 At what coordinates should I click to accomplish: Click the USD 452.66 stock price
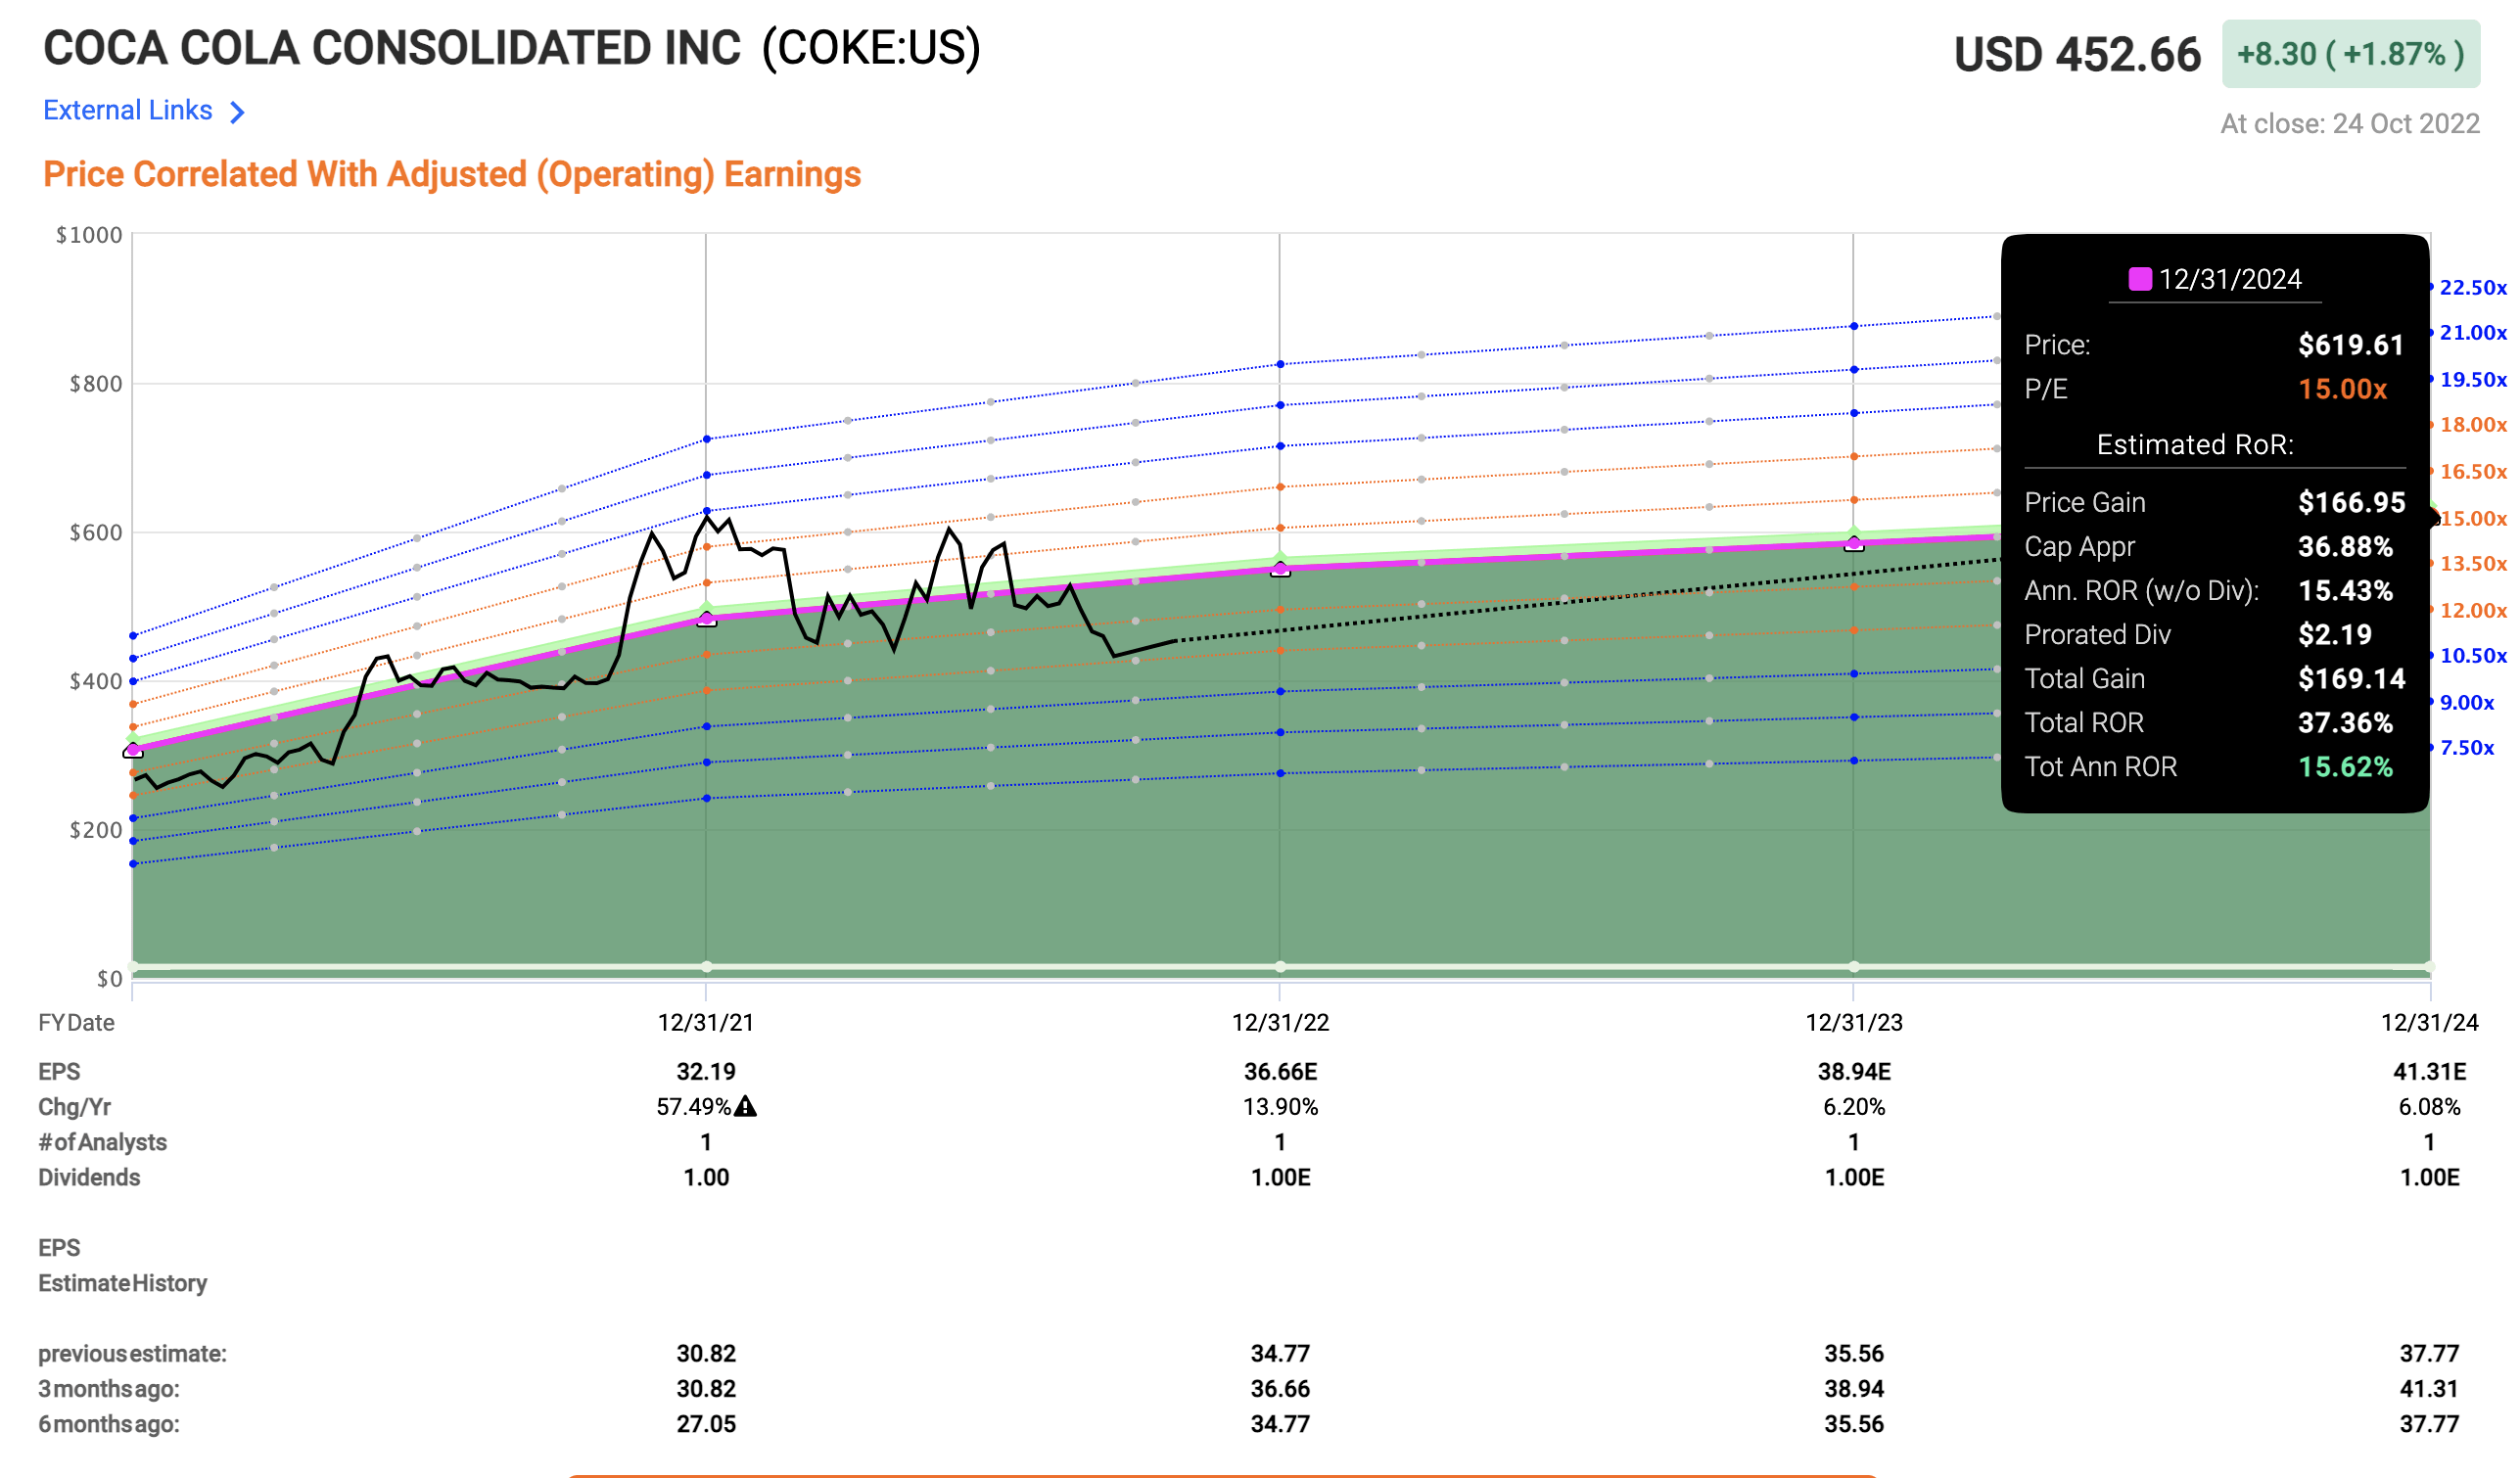pos(2077,54)
